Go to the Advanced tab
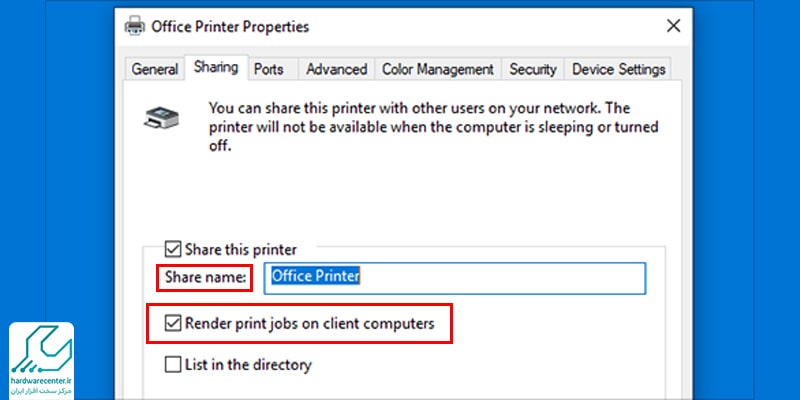 click(336, 69)
